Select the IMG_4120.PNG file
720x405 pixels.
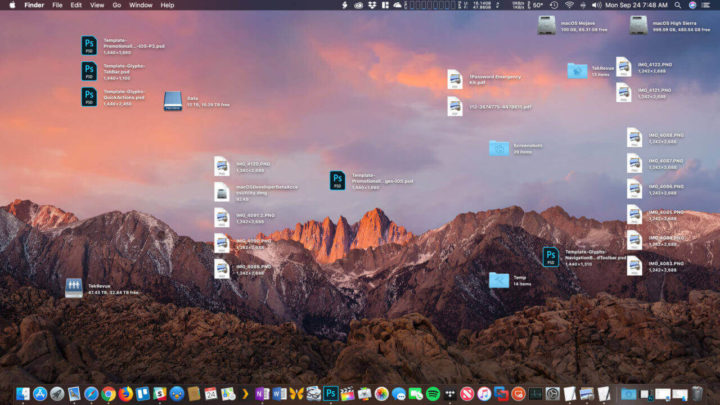click(222, 166)
